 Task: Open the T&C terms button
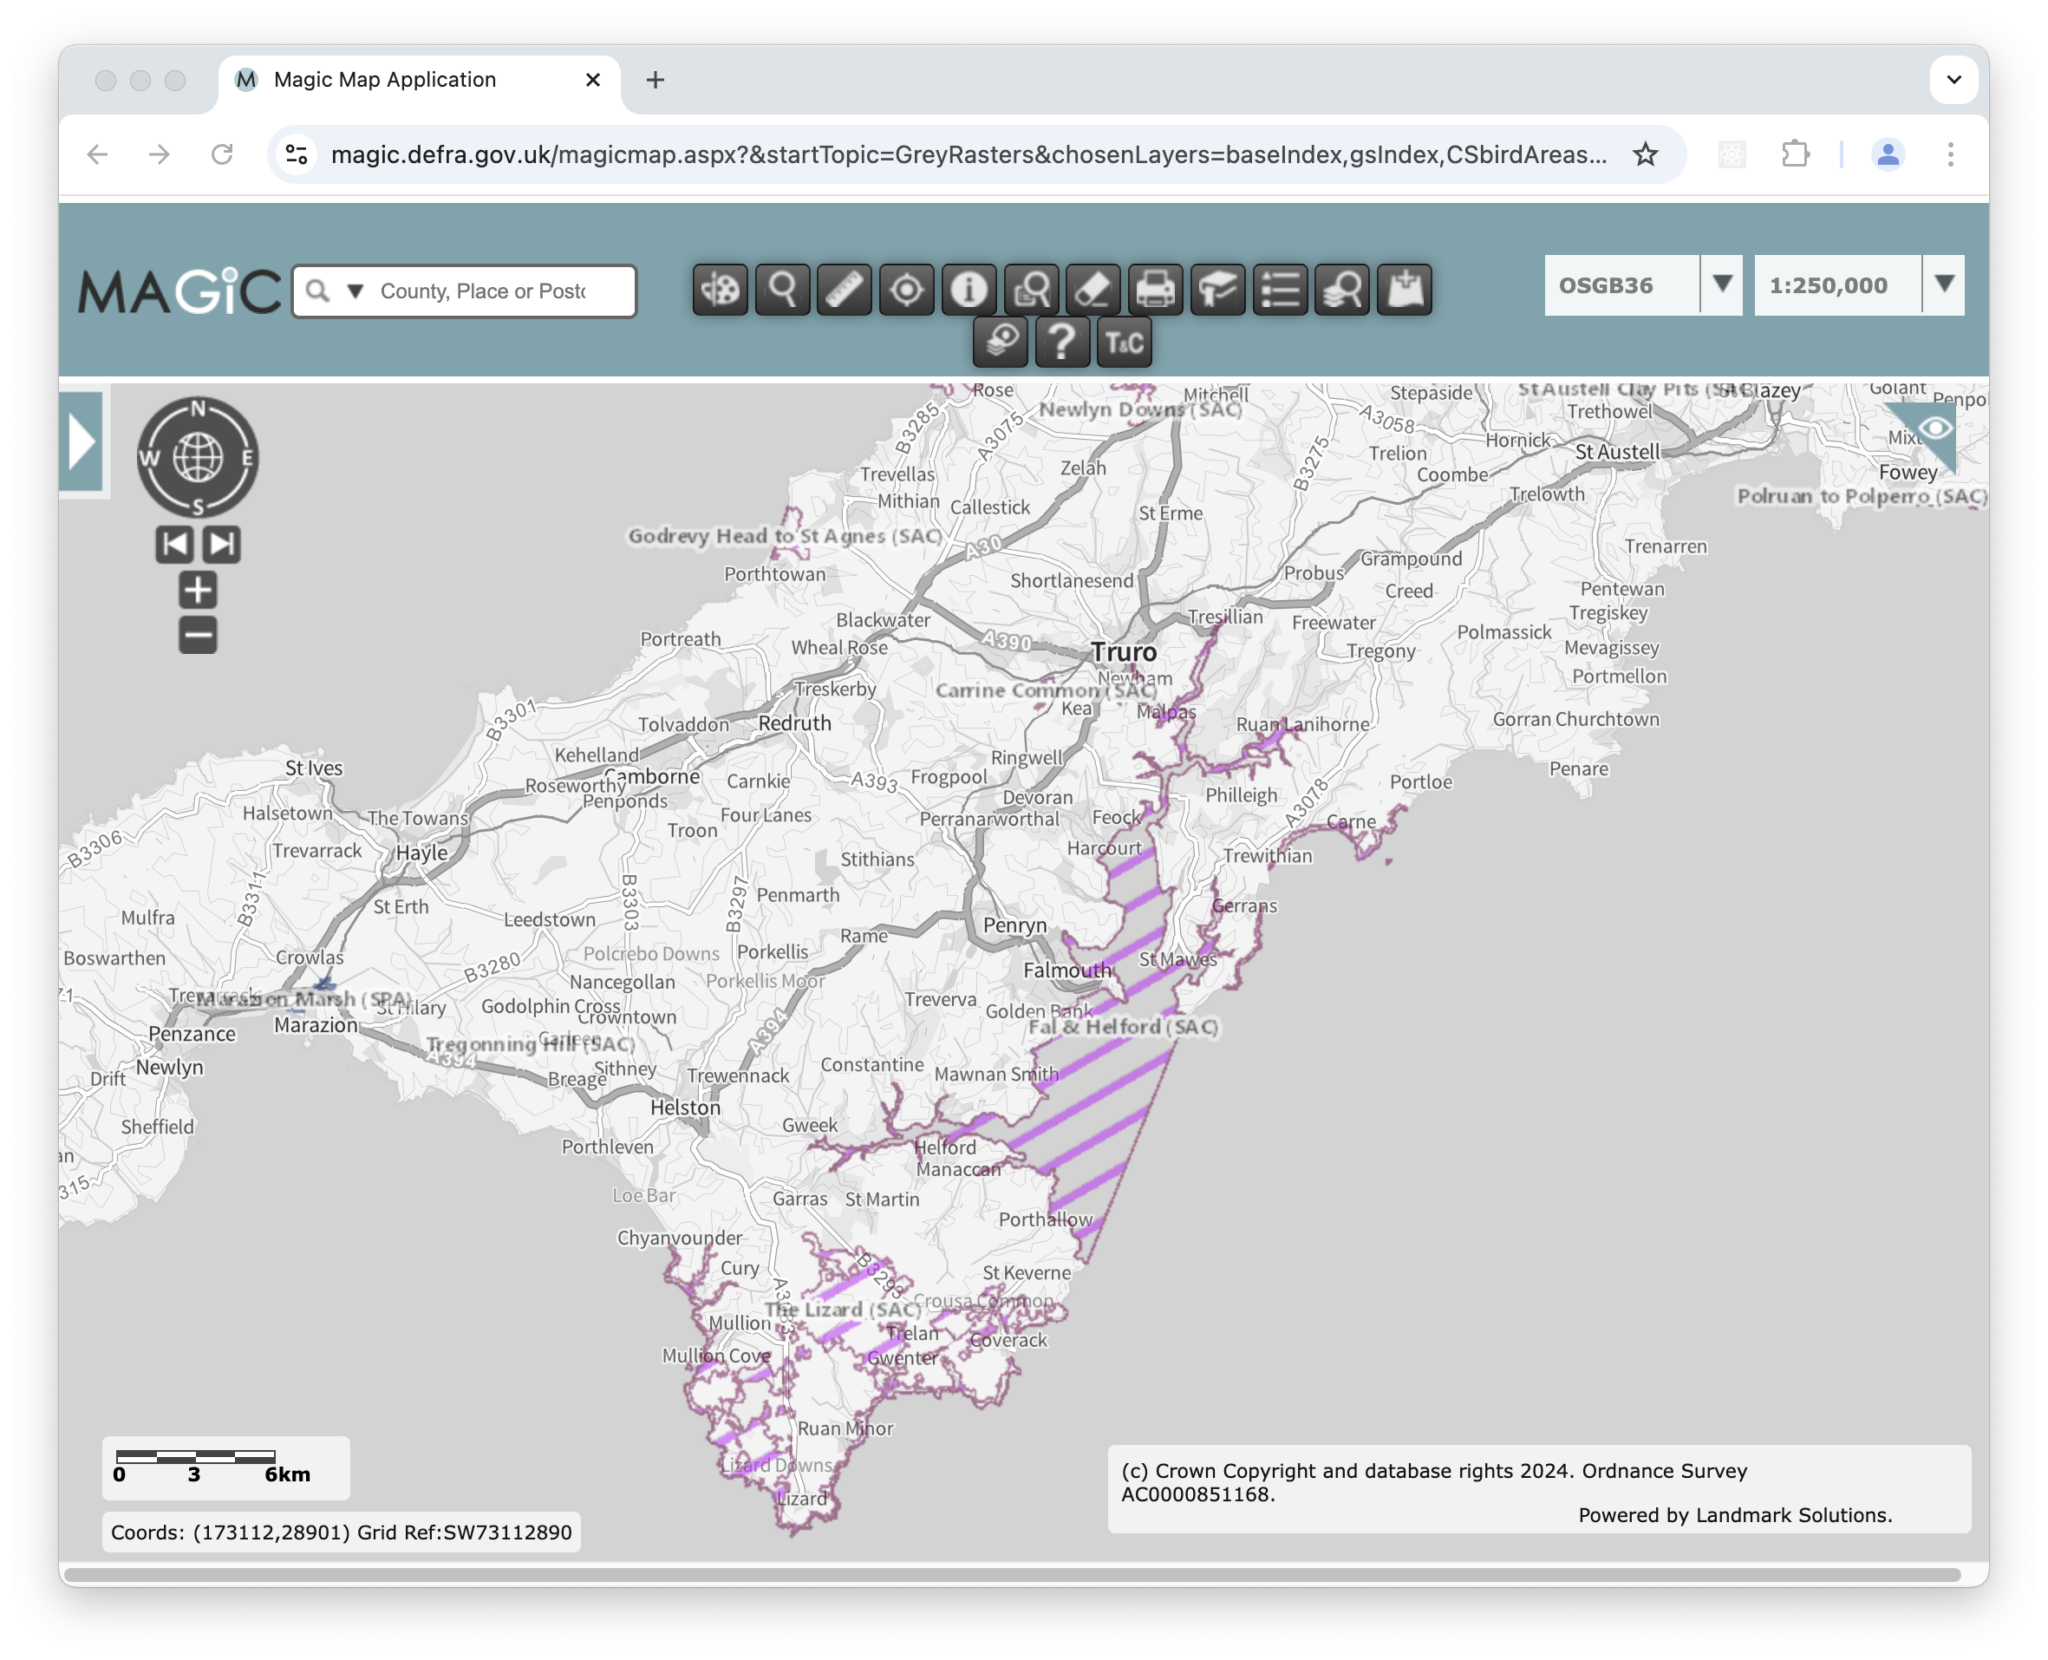[1124, 343]
